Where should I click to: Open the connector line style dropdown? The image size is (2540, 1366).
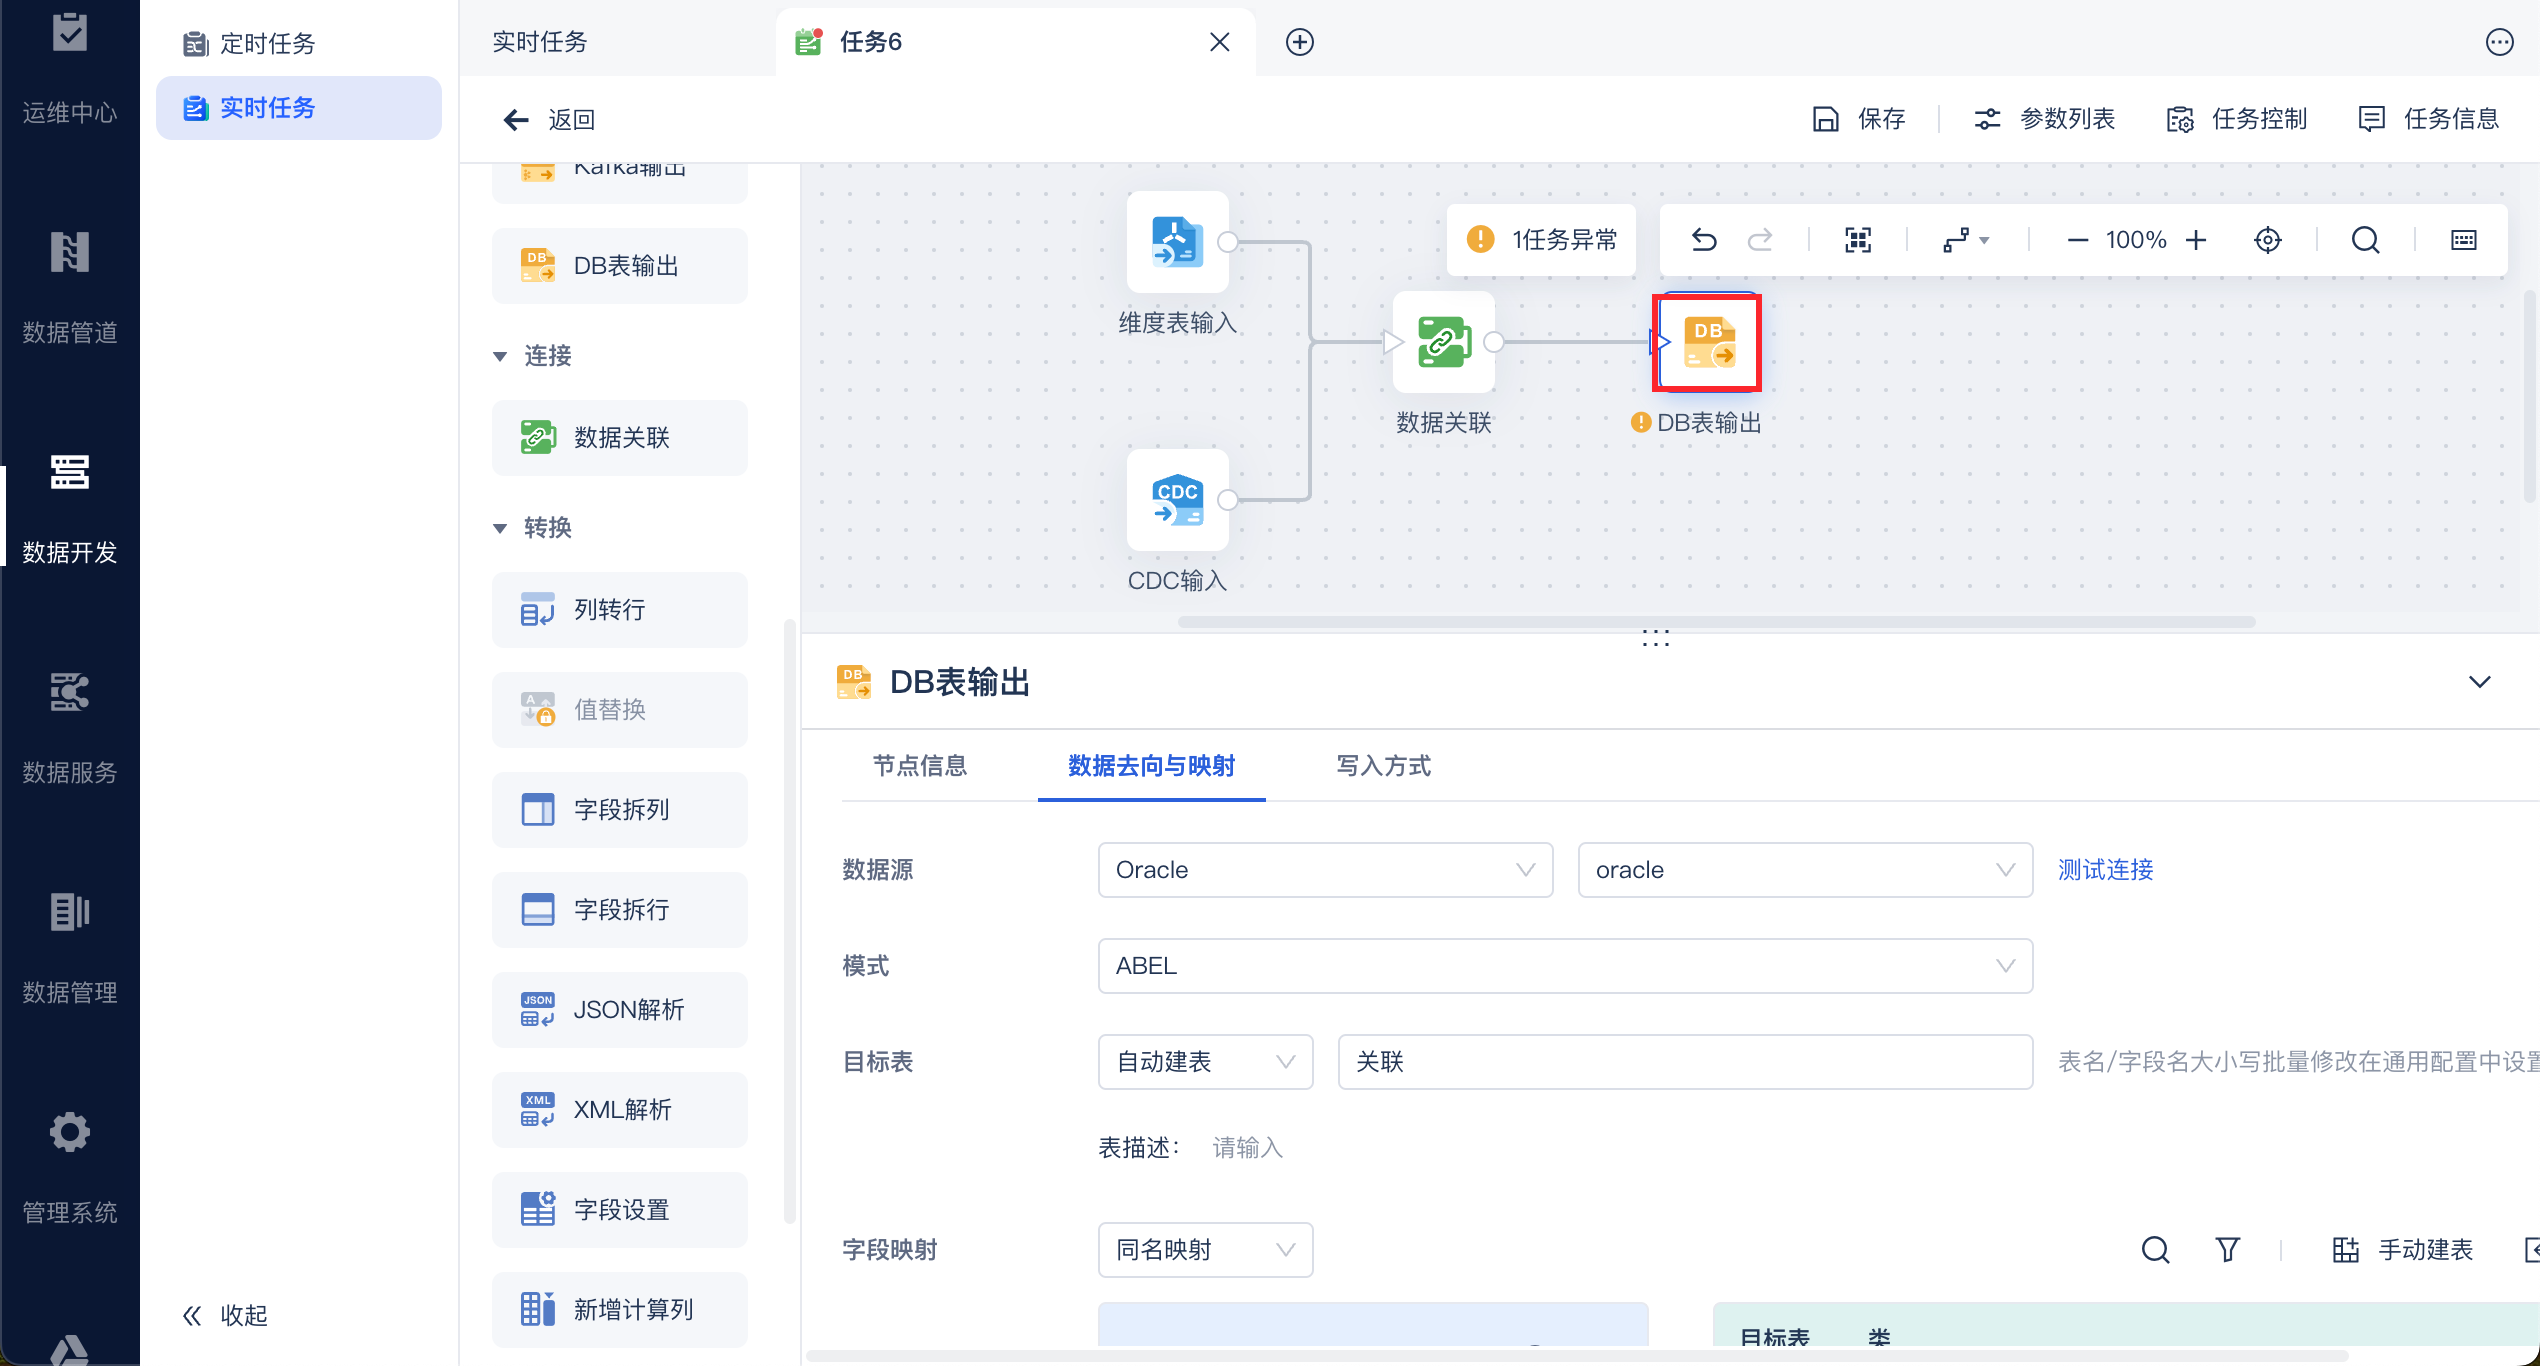pos(1965,240)
